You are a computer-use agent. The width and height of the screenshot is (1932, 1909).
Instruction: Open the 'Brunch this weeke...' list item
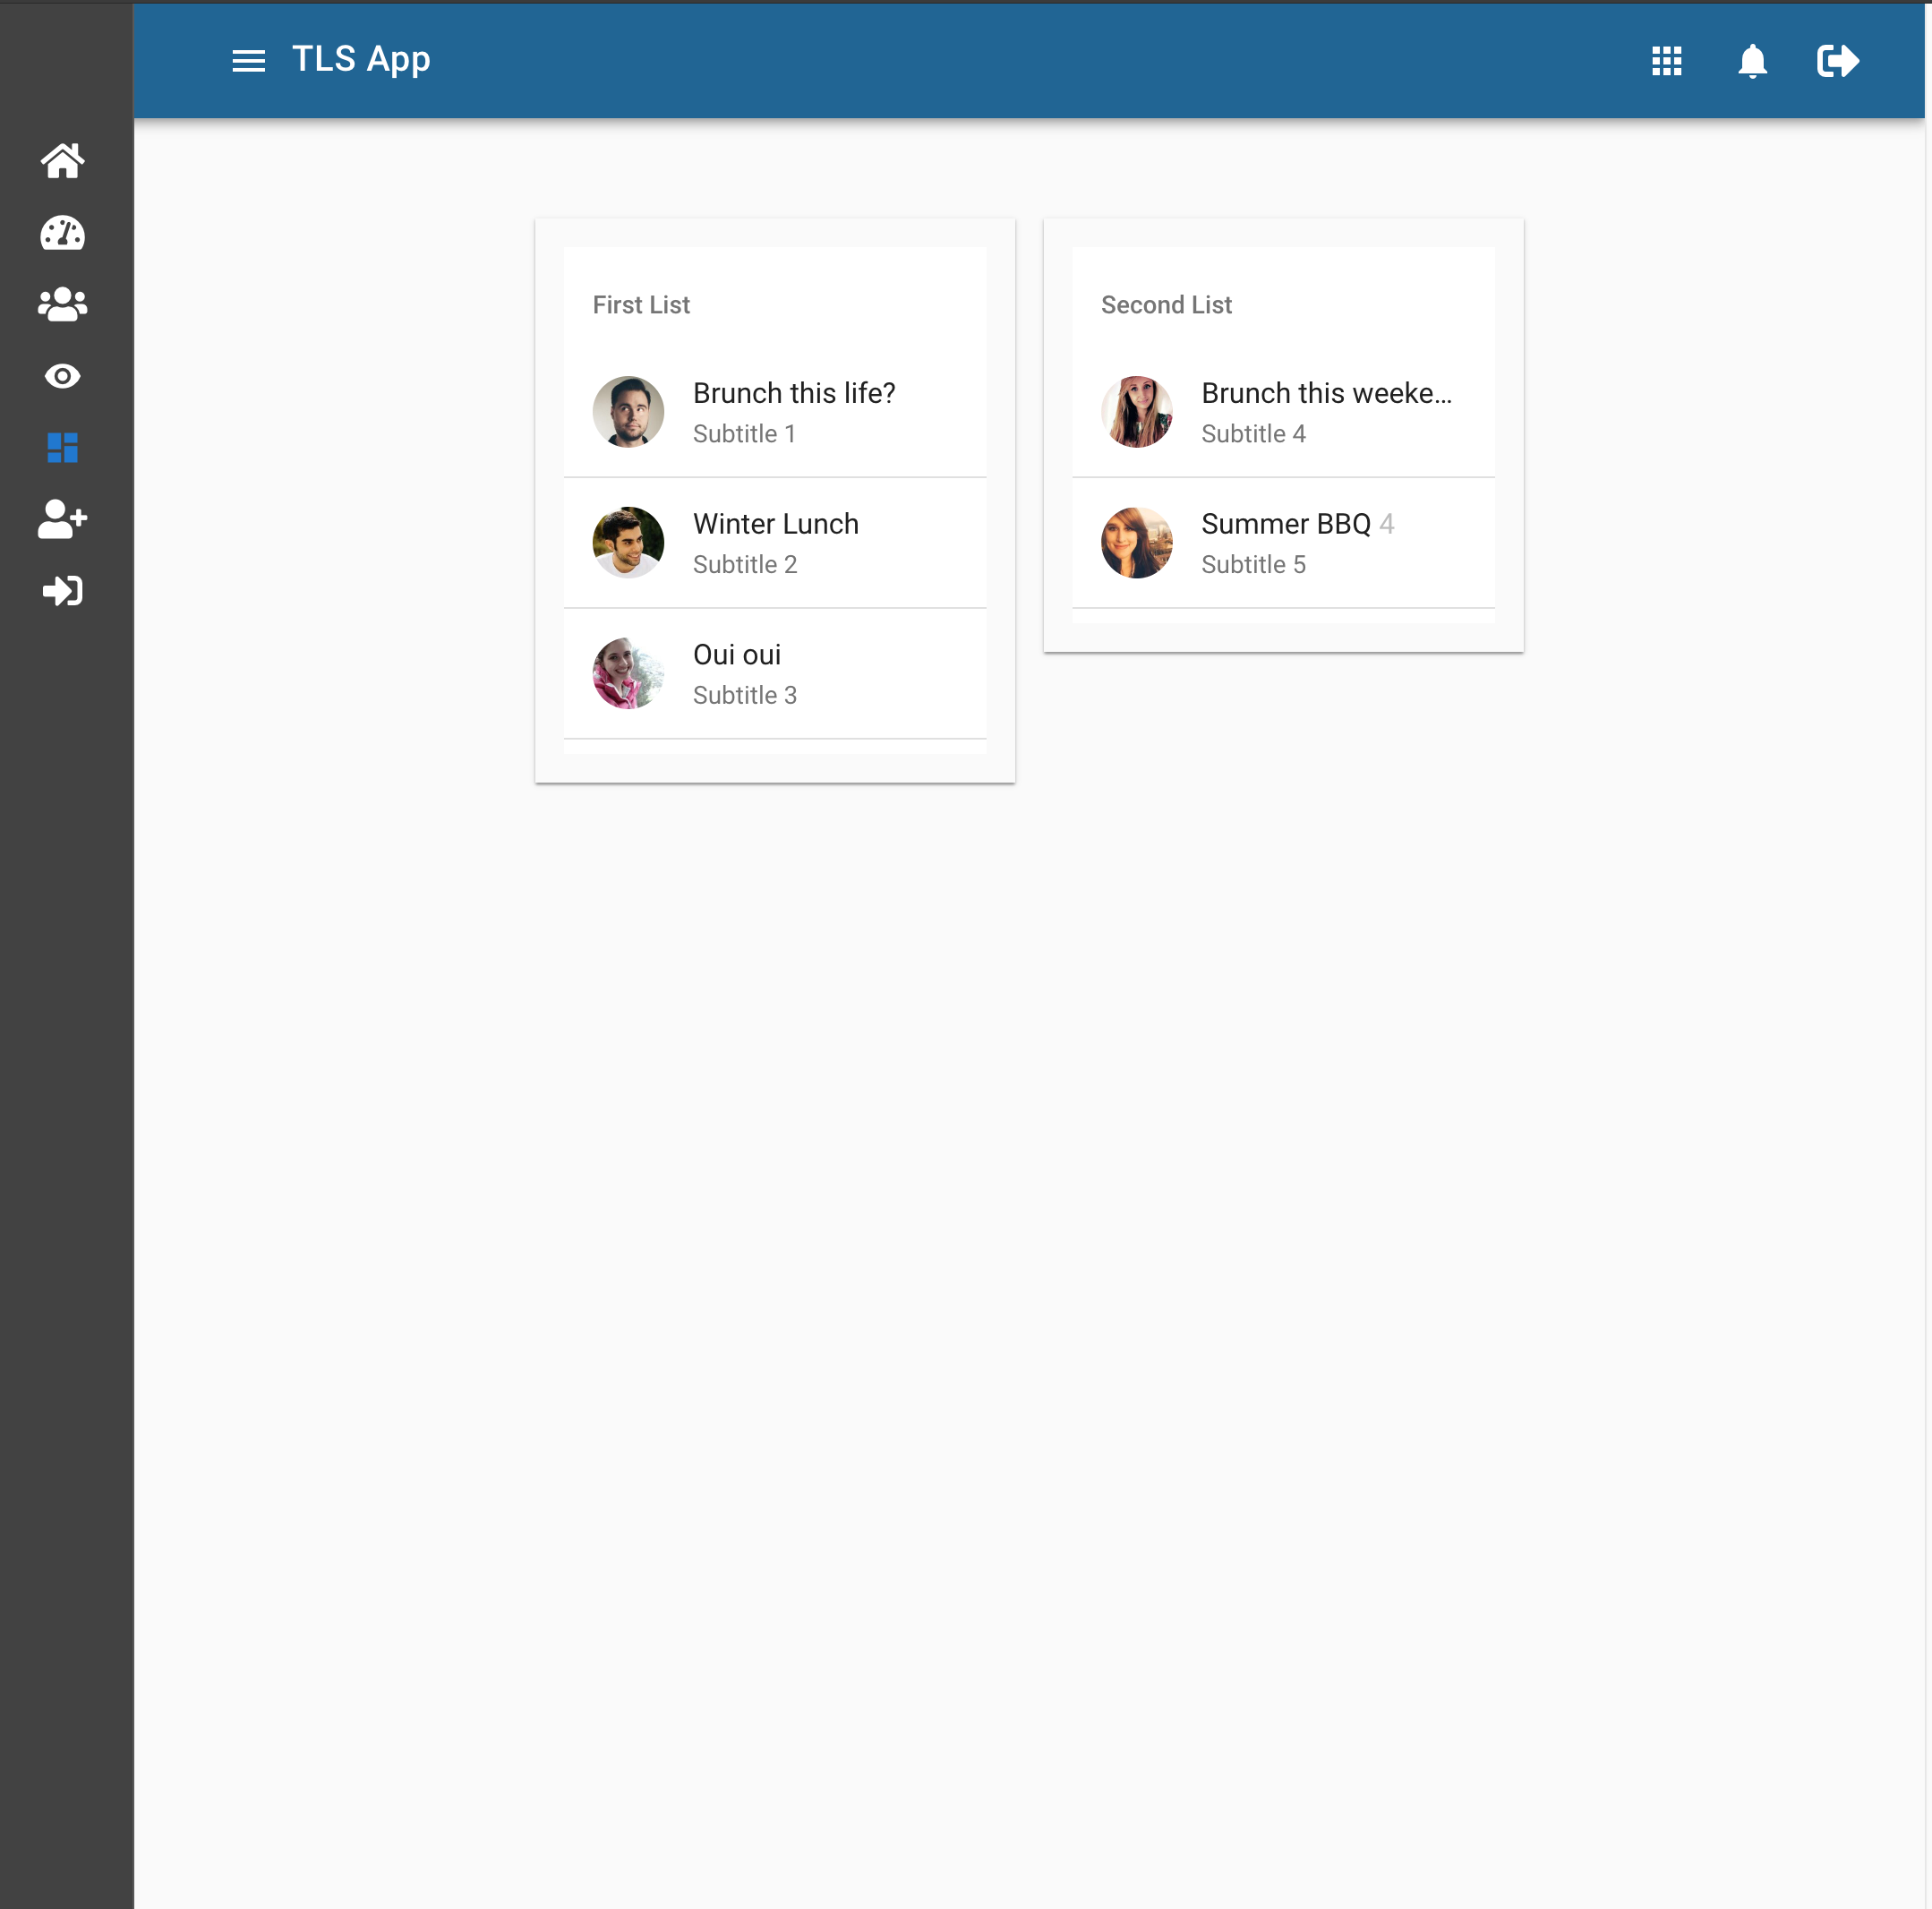tap(1283, 412)
